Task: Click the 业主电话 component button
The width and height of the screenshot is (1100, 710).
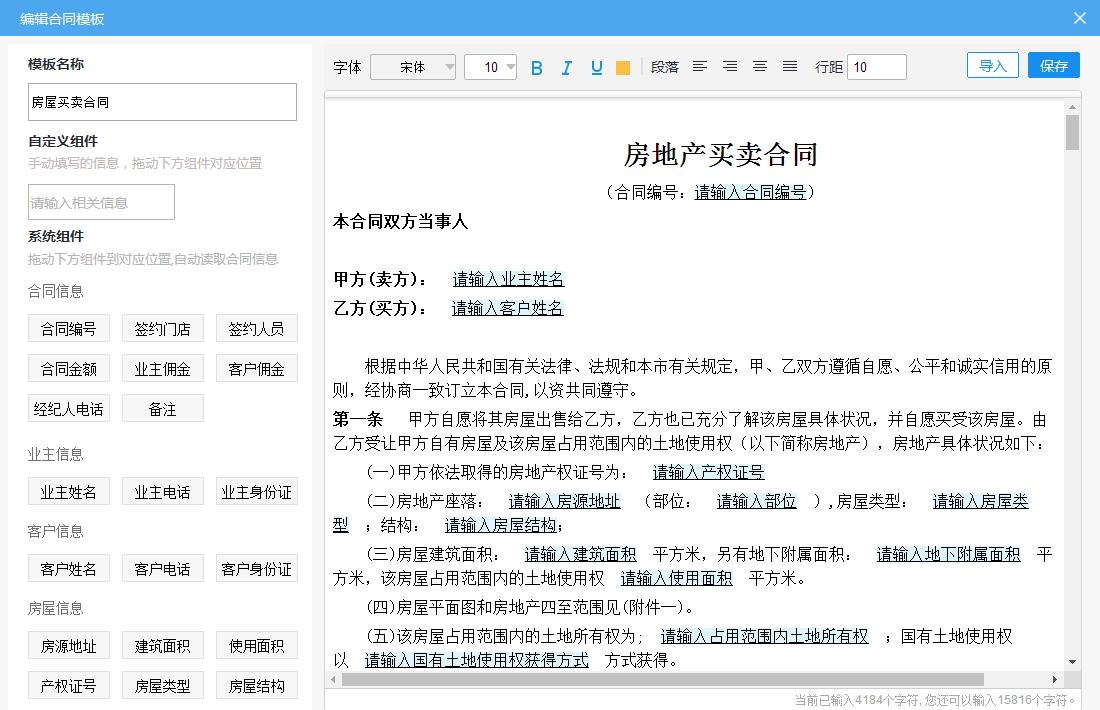Action: point(162,491)
